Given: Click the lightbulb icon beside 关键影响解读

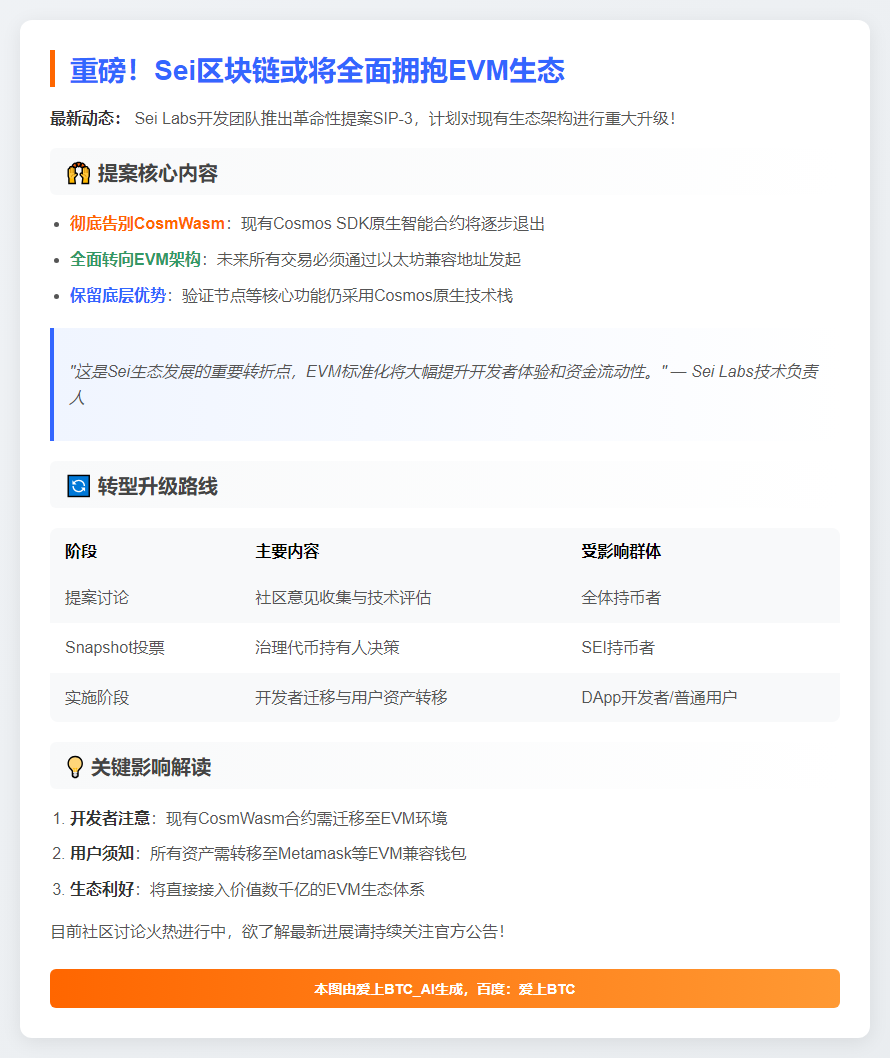Looking at the screenshot, I should pos(75,767).
